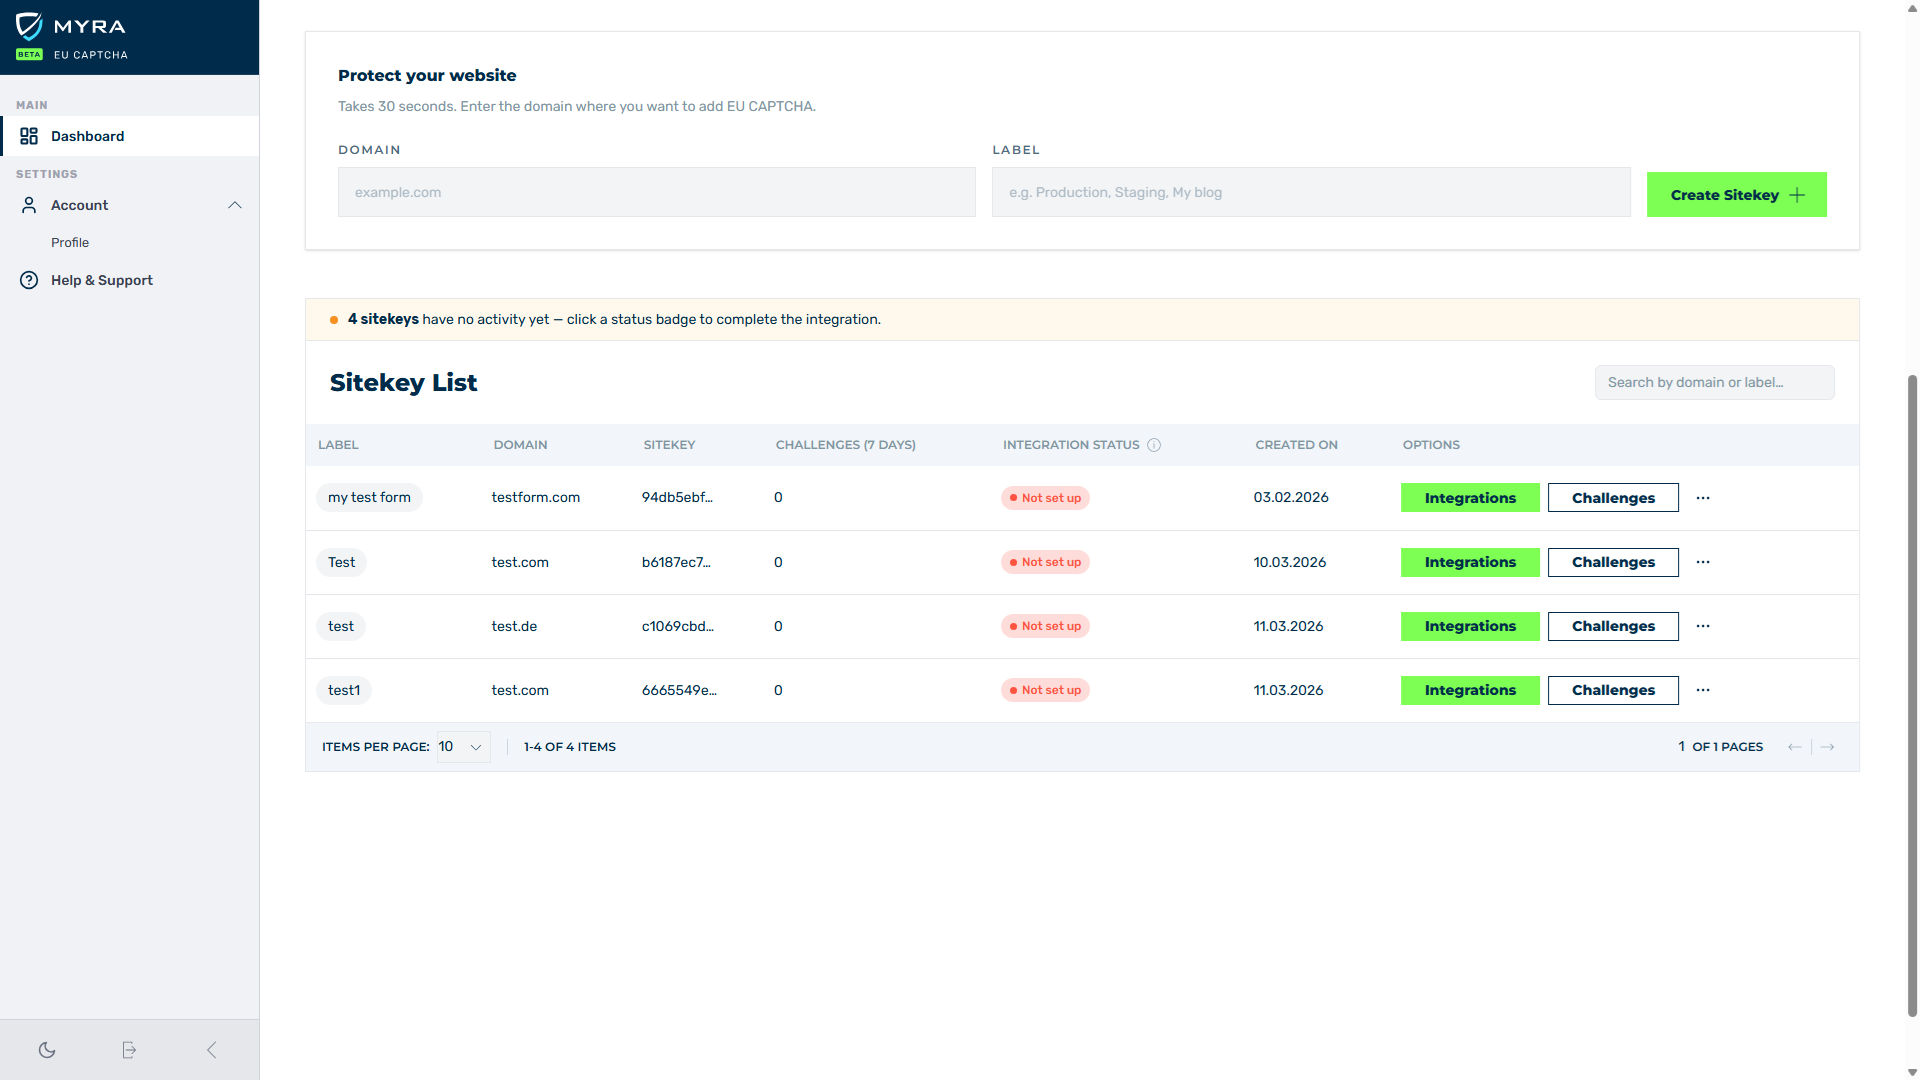The height and width of the screenshot is (1080, 1920).
Task: Open Help & Support
Action: click(x=101, y=280)
